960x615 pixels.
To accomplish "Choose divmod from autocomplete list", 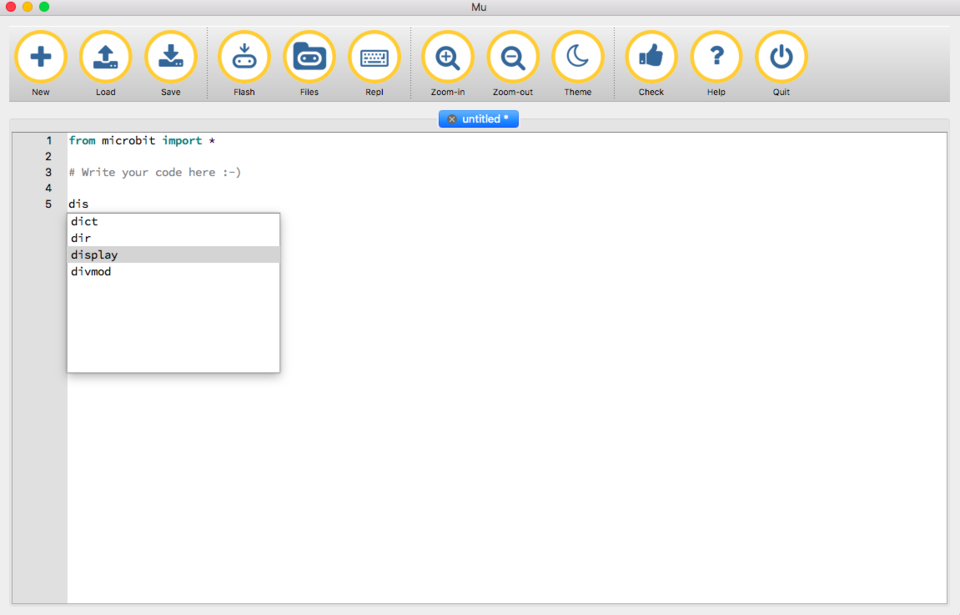I will (x=173, y=271).
